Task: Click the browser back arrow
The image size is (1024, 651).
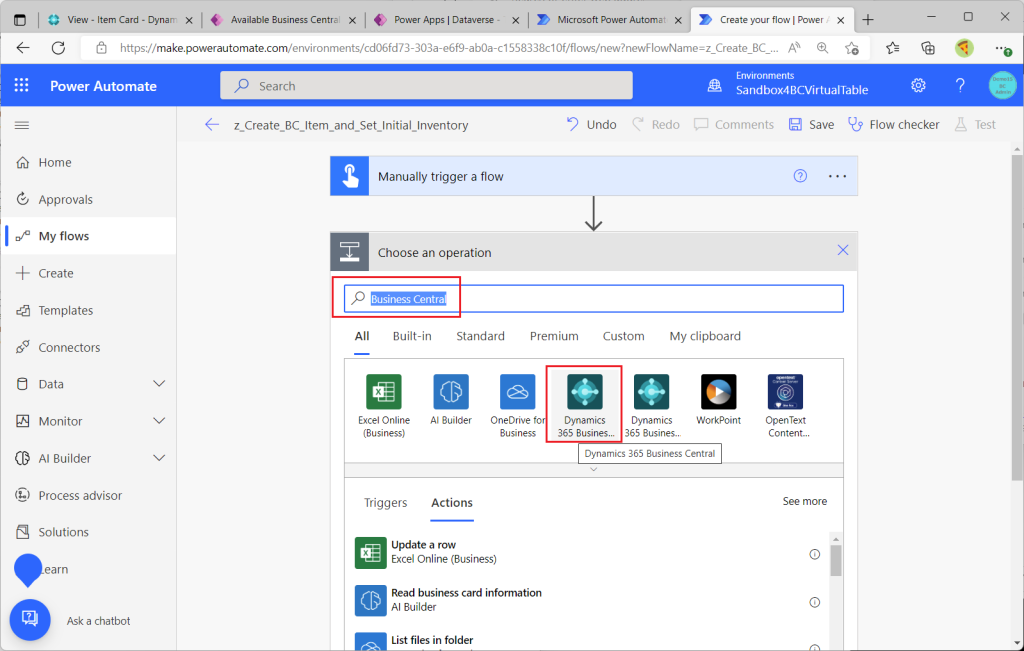Action: [x=23, y=48]
